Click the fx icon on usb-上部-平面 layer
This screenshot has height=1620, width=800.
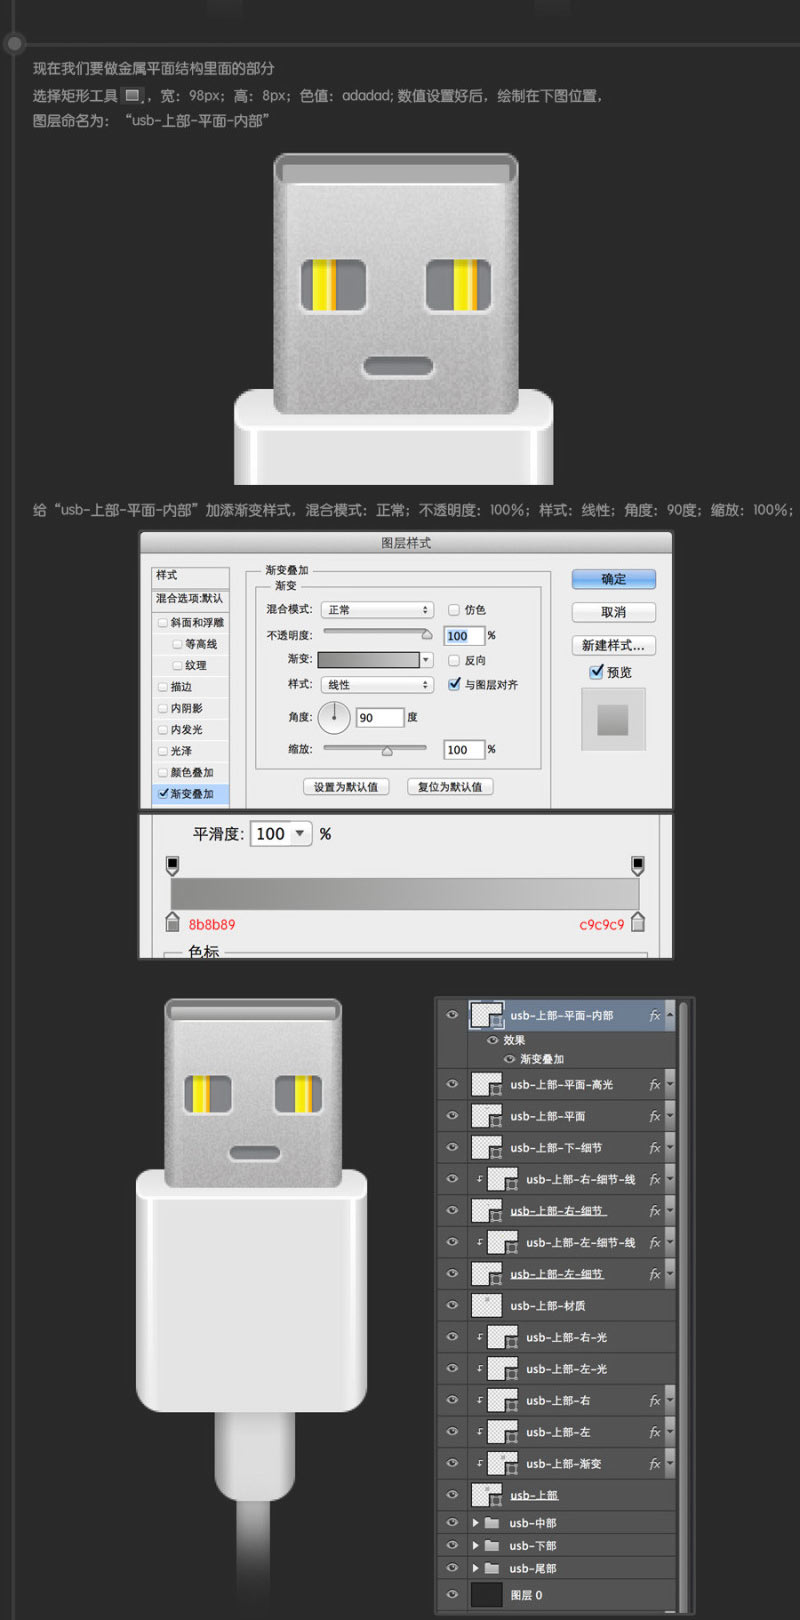655,1116
